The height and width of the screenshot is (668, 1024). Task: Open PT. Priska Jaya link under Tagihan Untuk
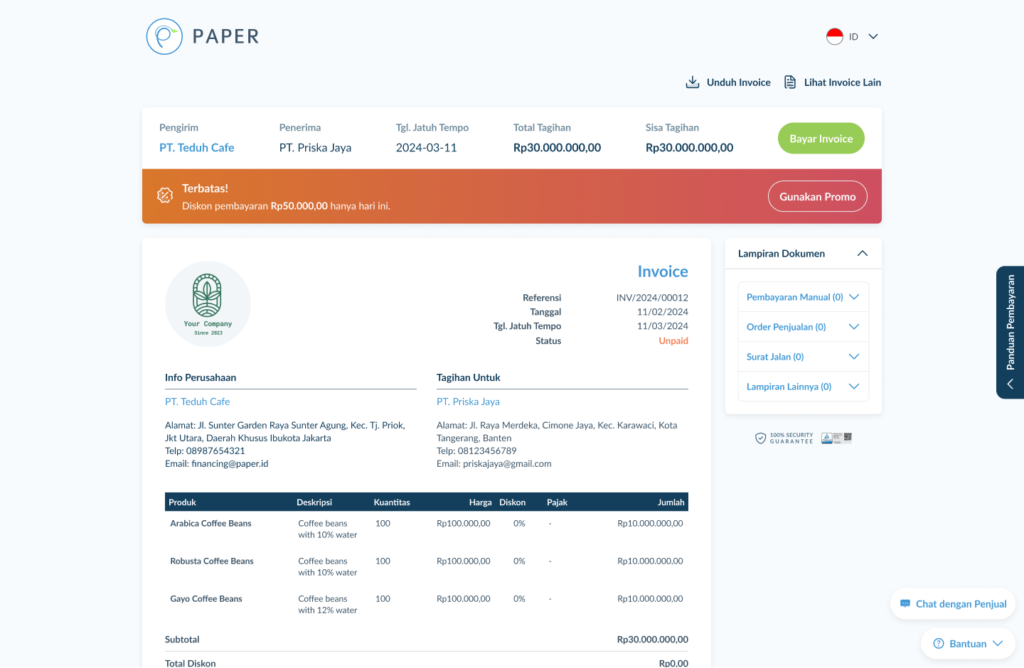point(468,402)
